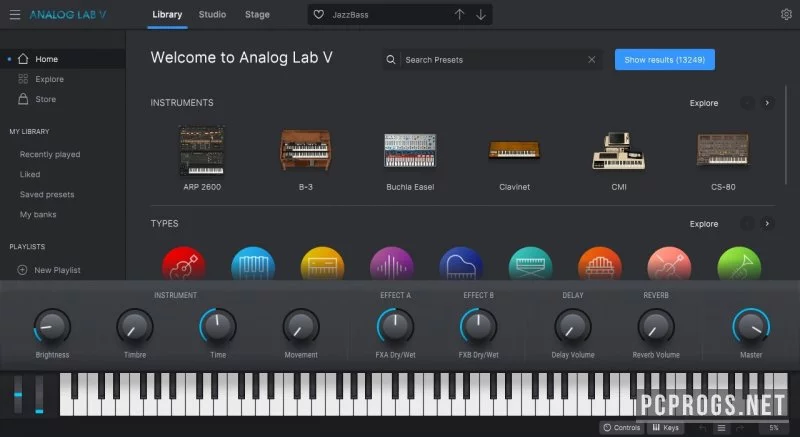The image size is (800, 437).
Task: Click the Time knob
Action: pyautogui.click(x=218, y=326)
